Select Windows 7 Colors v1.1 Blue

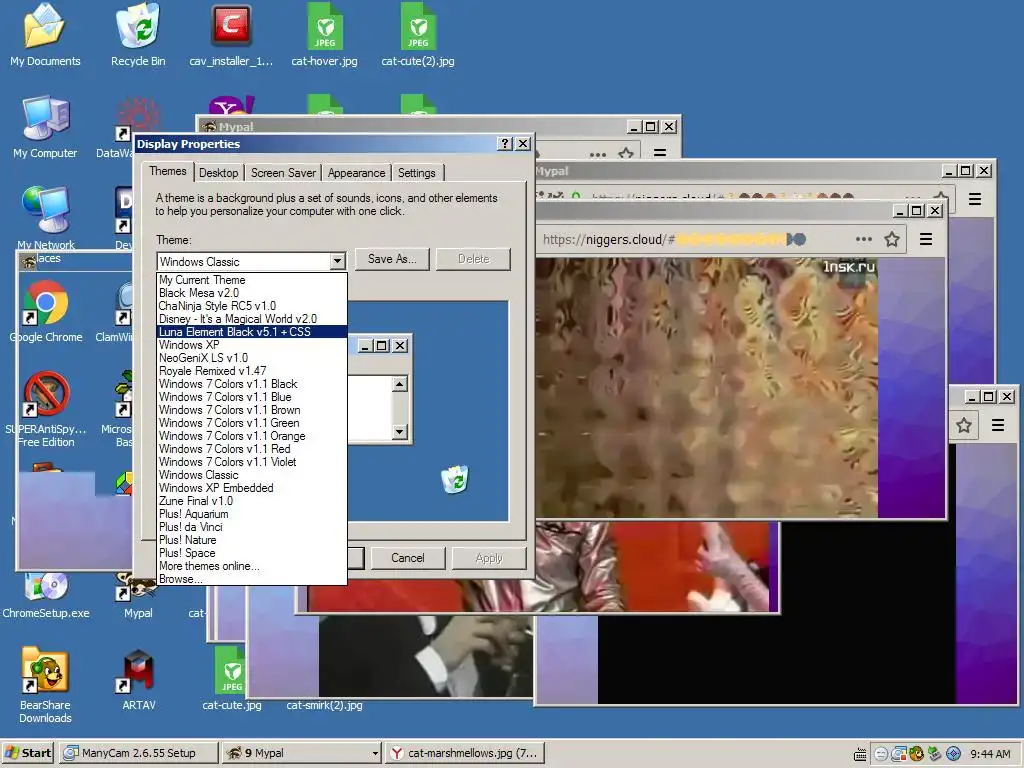pyautogui.click(x=252, y=397)
